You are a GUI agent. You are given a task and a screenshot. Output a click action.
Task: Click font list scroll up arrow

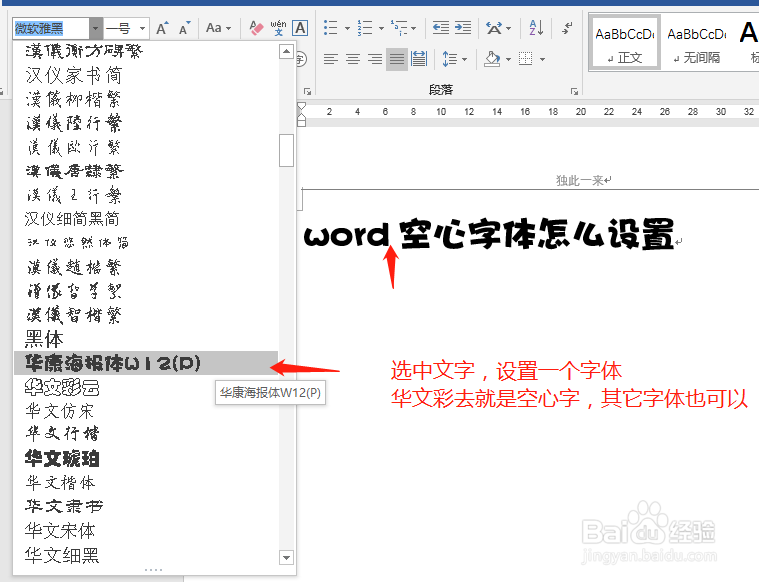tap(287, 51)
